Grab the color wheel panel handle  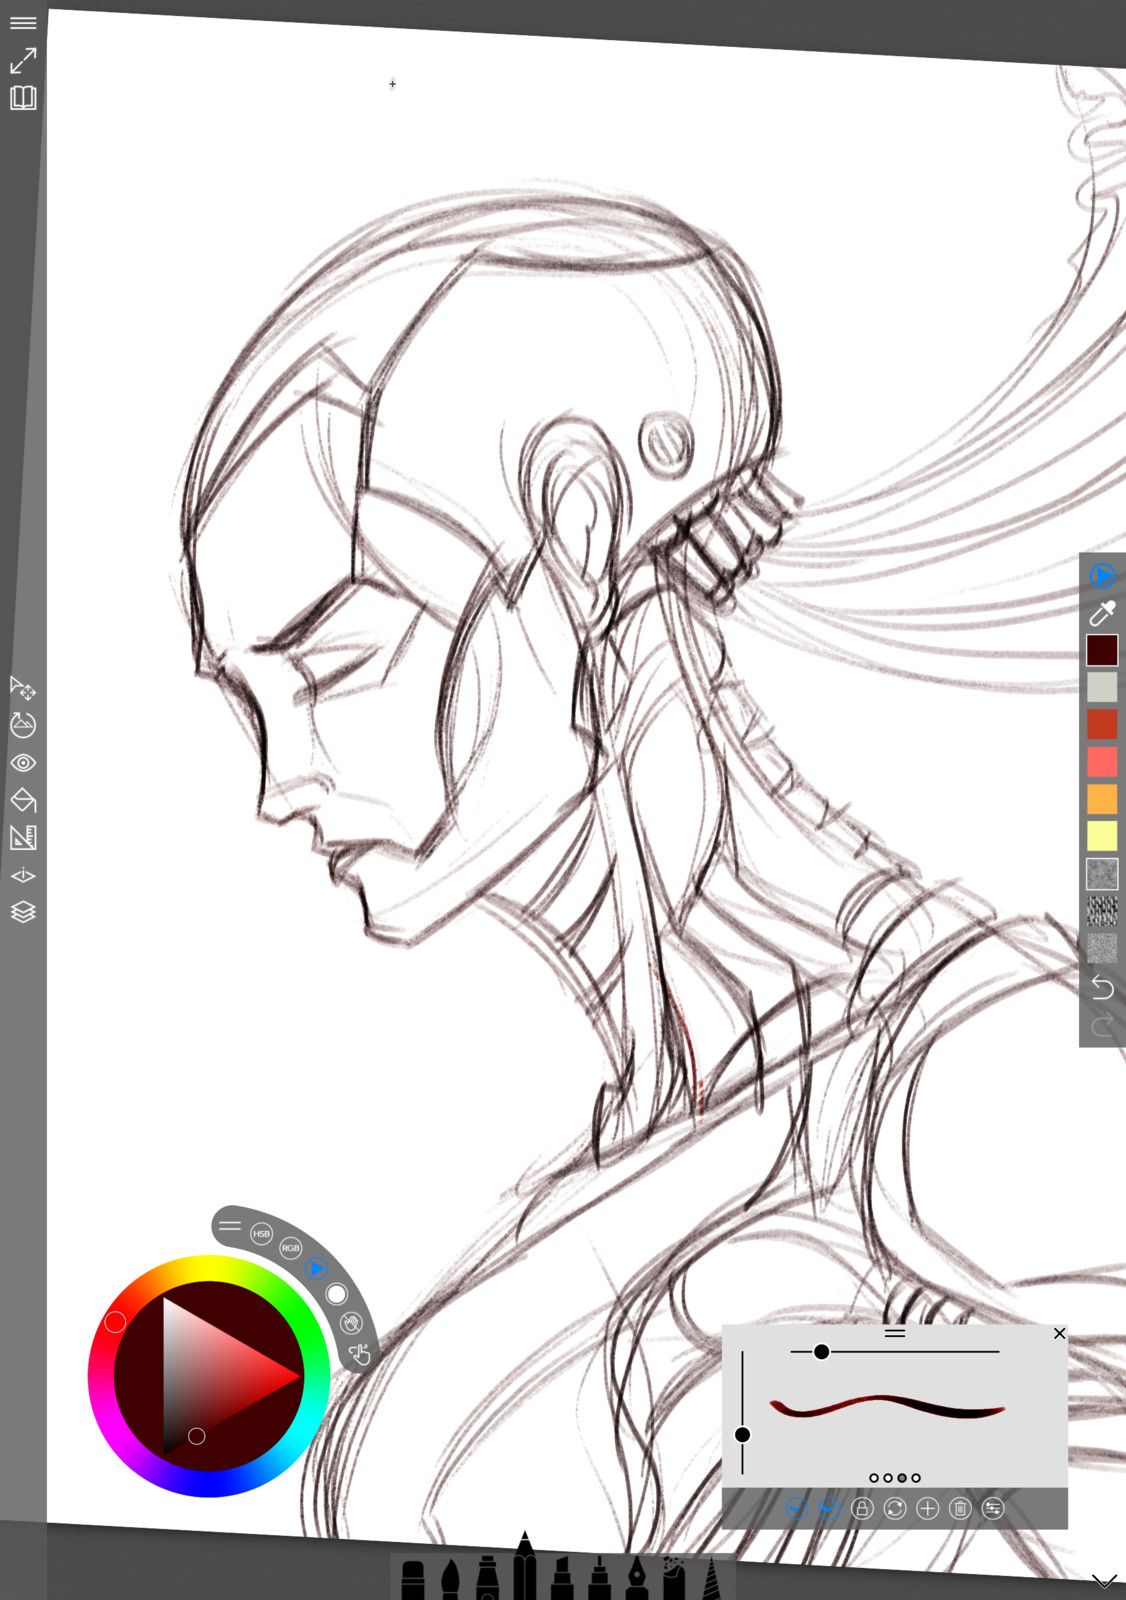230,1225
